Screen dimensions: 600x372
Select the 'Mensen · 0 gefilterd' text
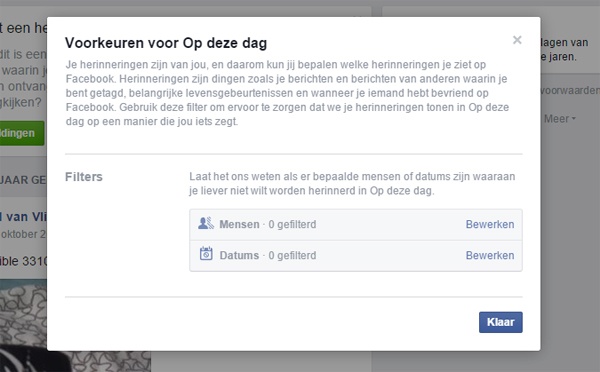(268, 224)
